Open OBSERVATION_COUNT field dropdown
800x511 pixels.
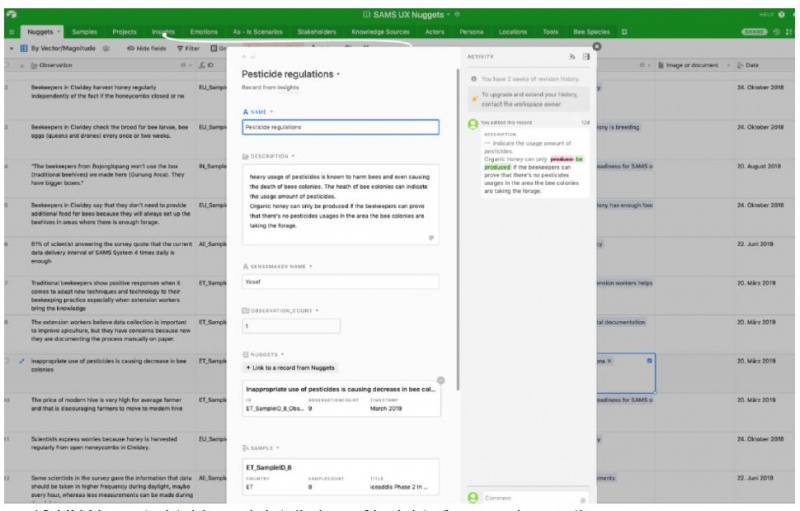tap(317, 310)
